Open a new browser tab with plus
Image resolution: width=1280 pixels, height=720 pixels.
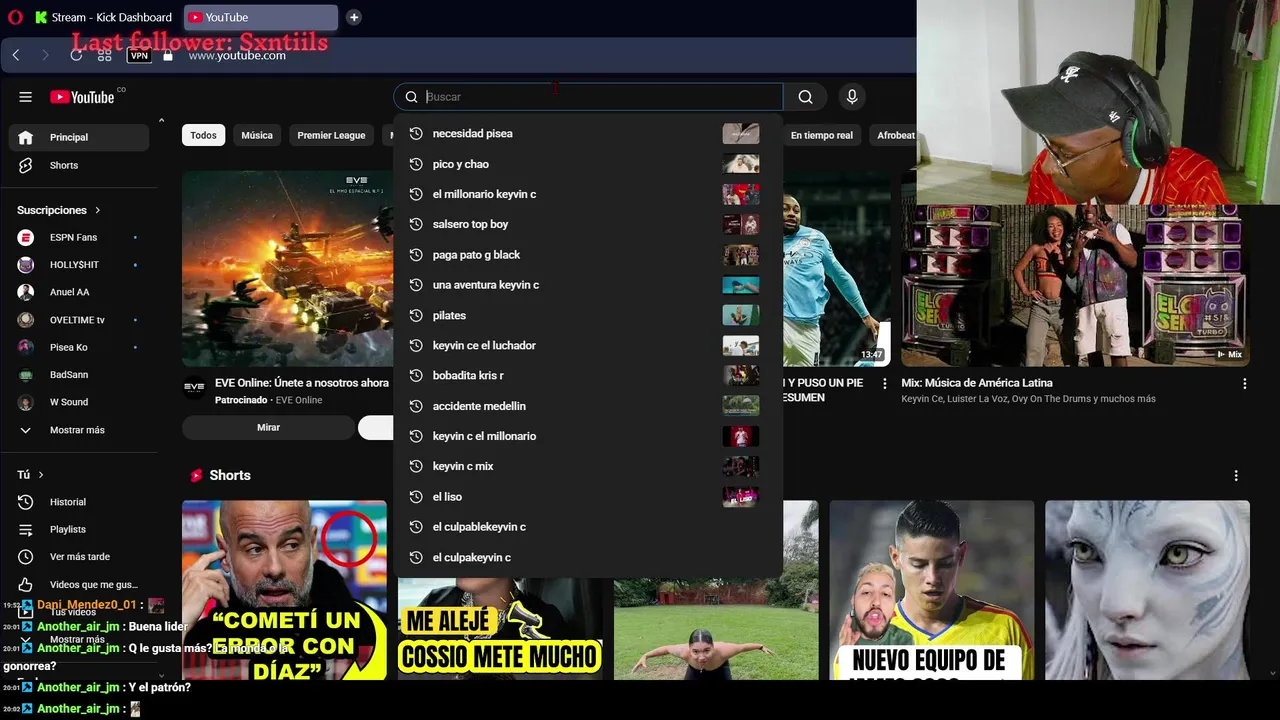354,17
